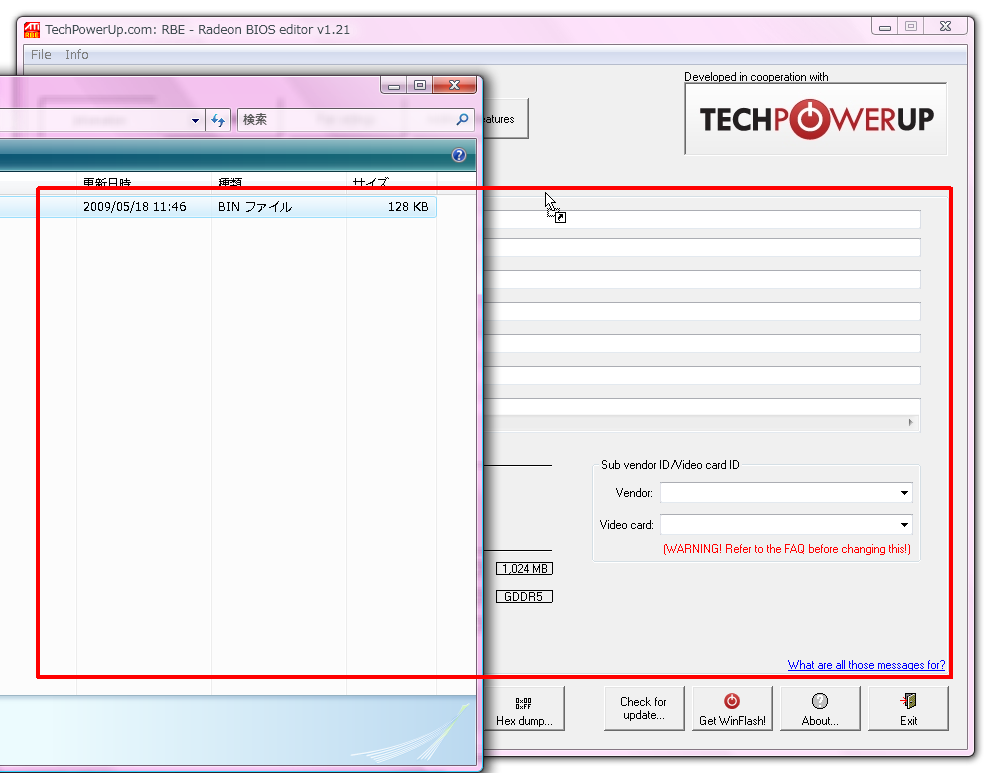This screenshot has height=773, width=991.
Task: Click the red WARNING FAQ notice text
Action: coord(787,549)
